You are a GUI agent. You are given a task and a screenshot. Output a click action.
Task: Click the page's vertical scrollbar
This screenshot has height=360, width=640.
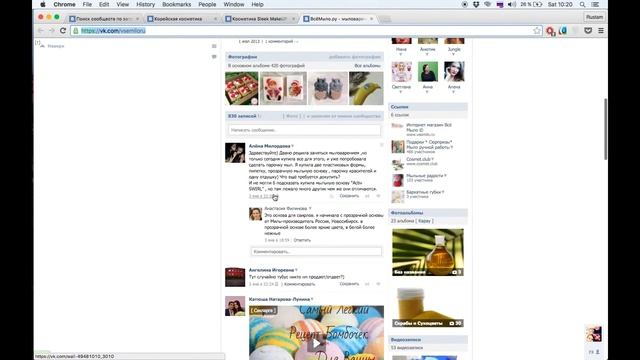(605, 129)
